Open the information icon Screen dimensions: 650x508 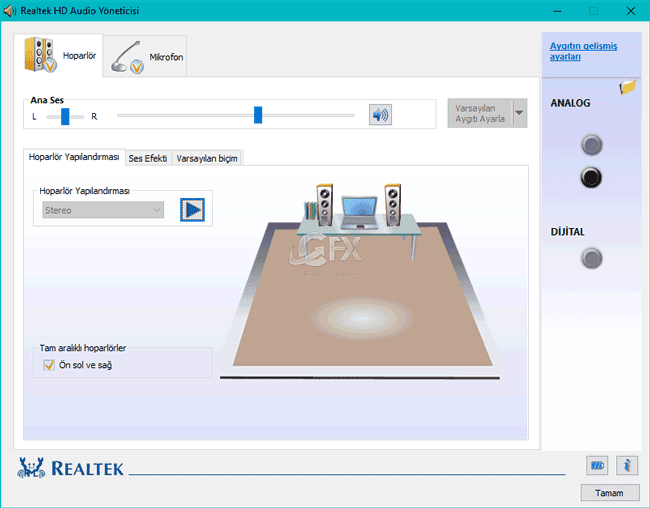pos(627,466)
